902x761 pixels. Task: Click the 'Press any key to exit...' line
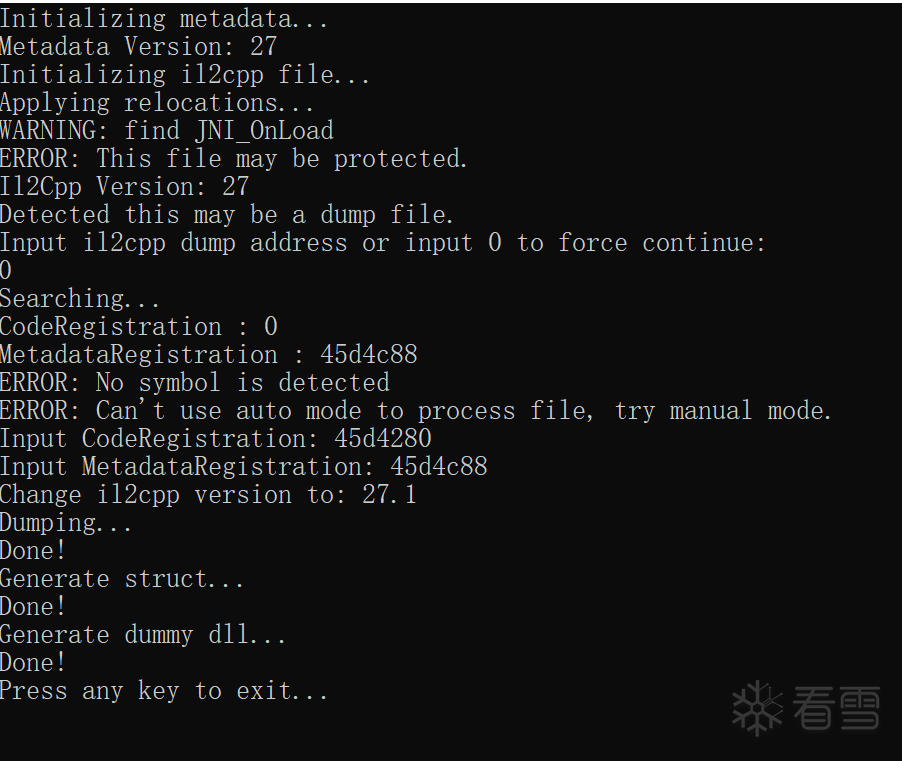click(x=164, y=690)
